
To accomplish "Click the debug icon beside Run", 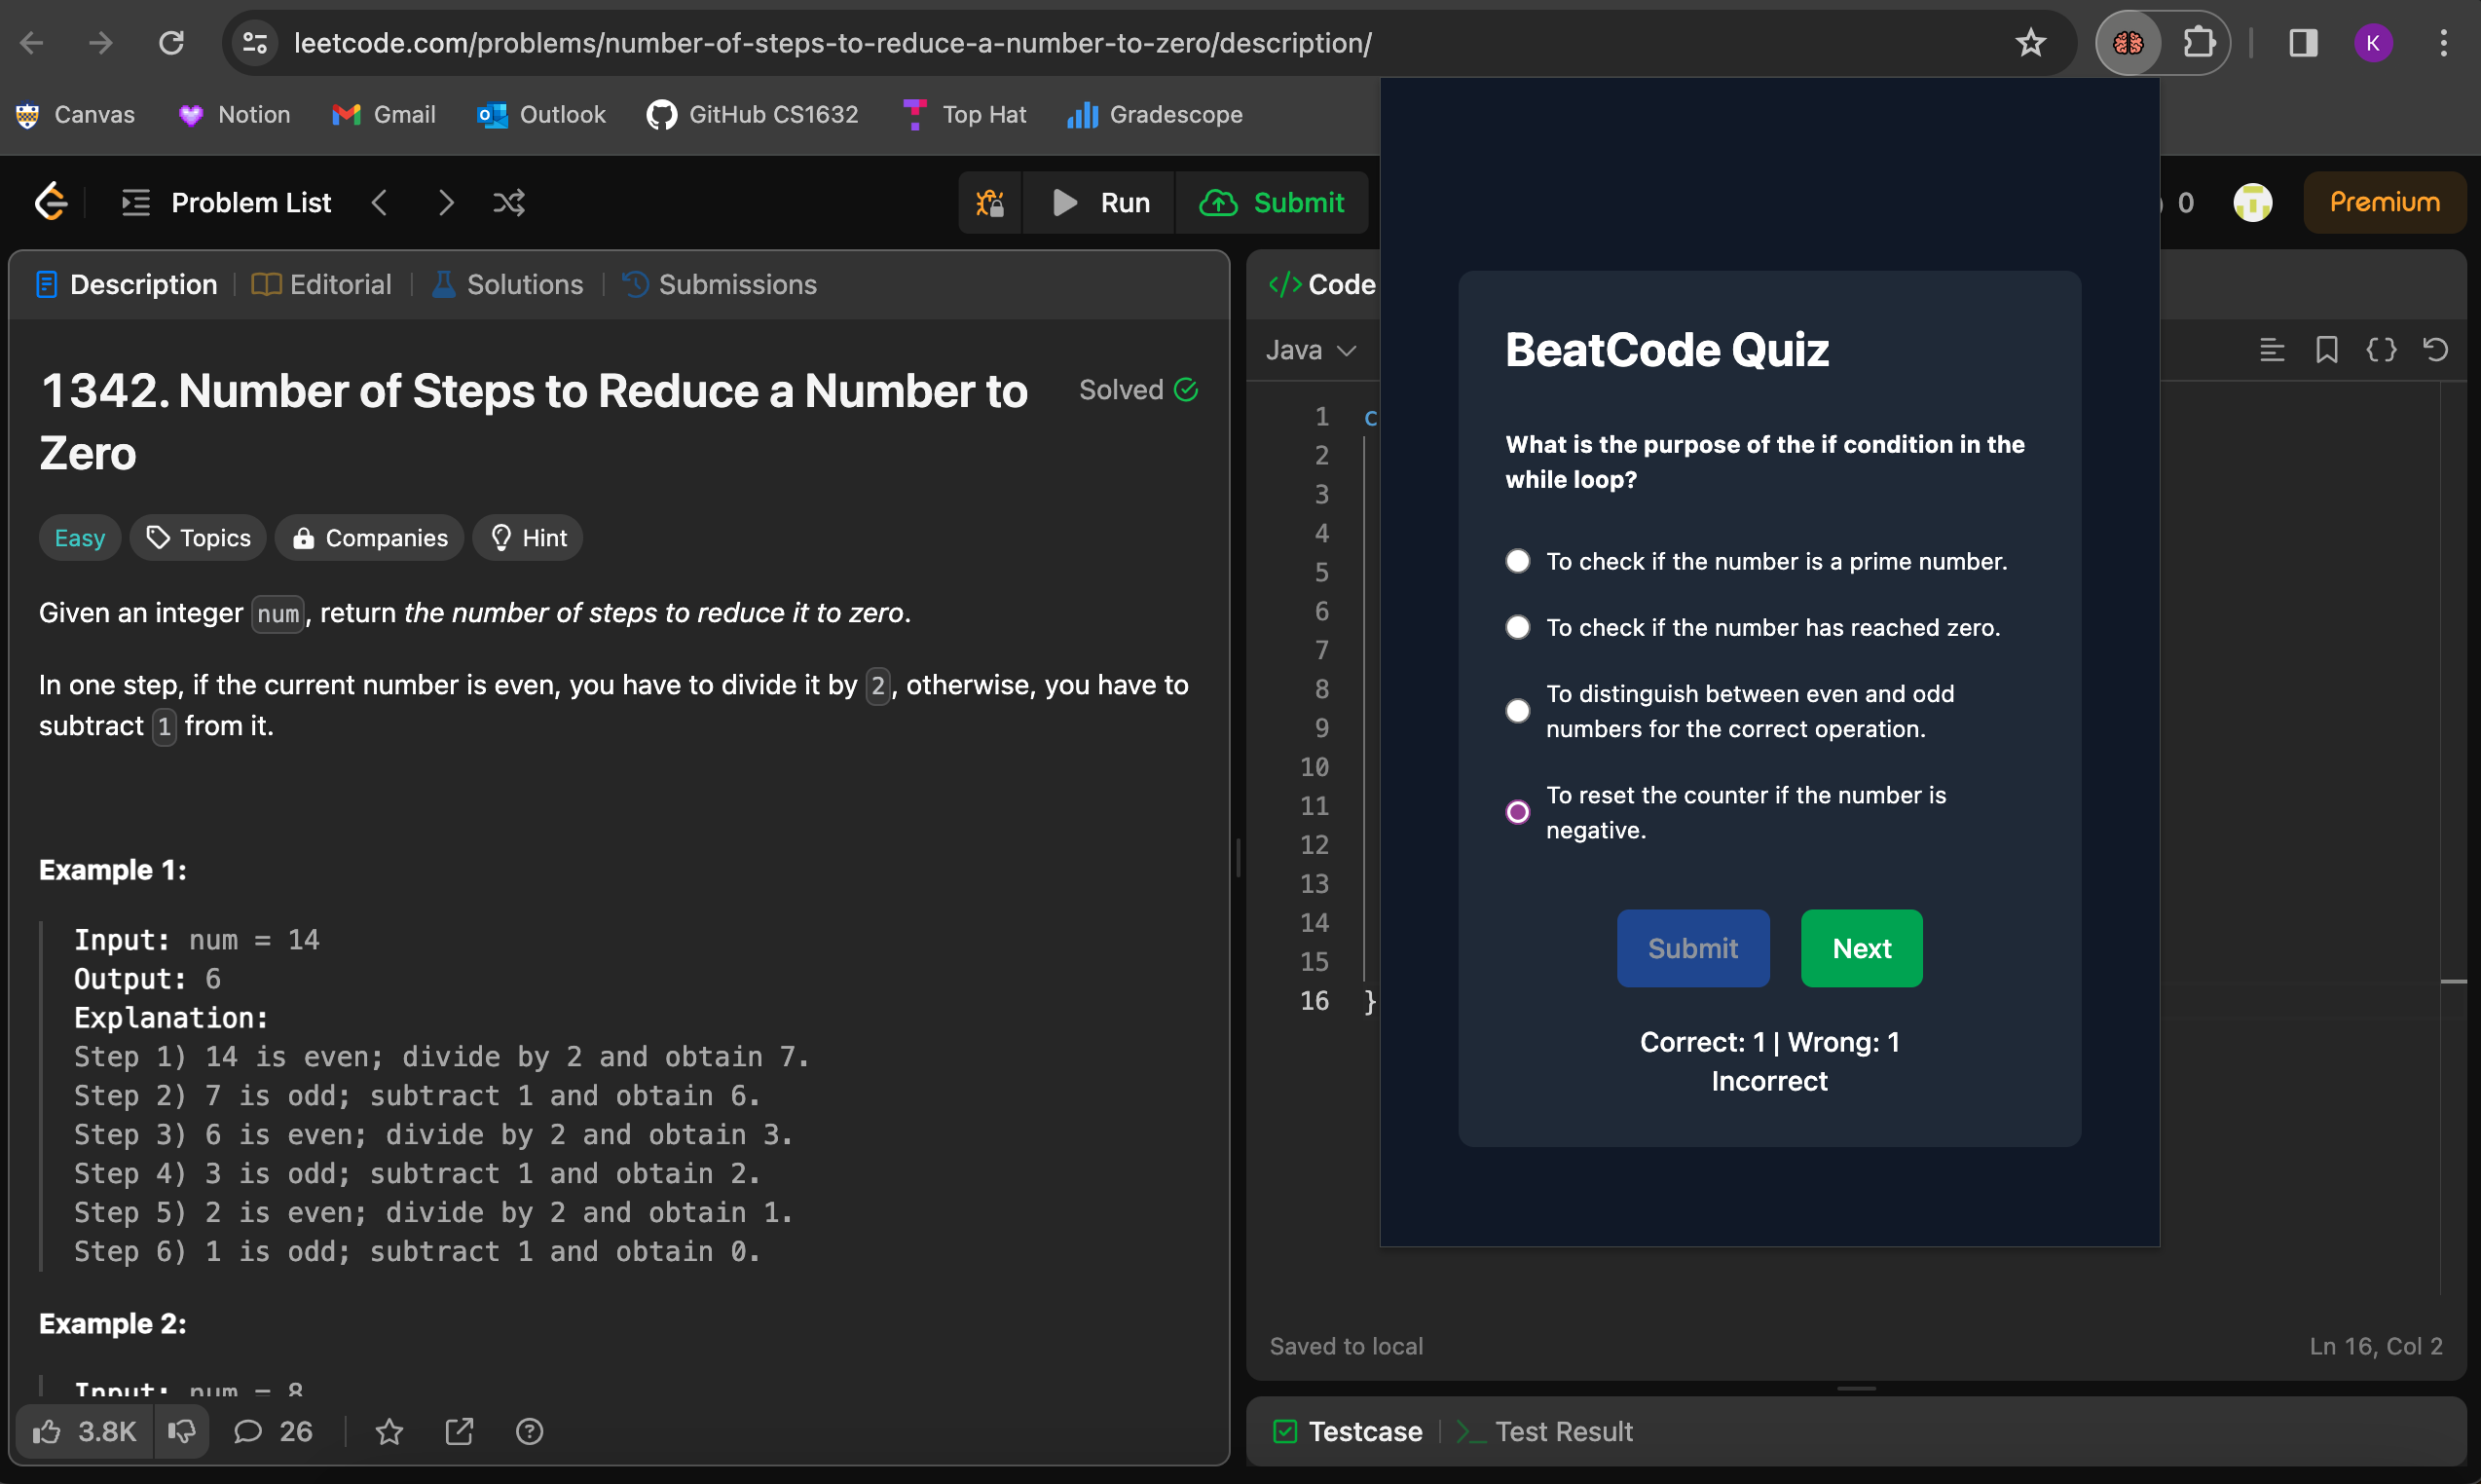I will [990, 203].
